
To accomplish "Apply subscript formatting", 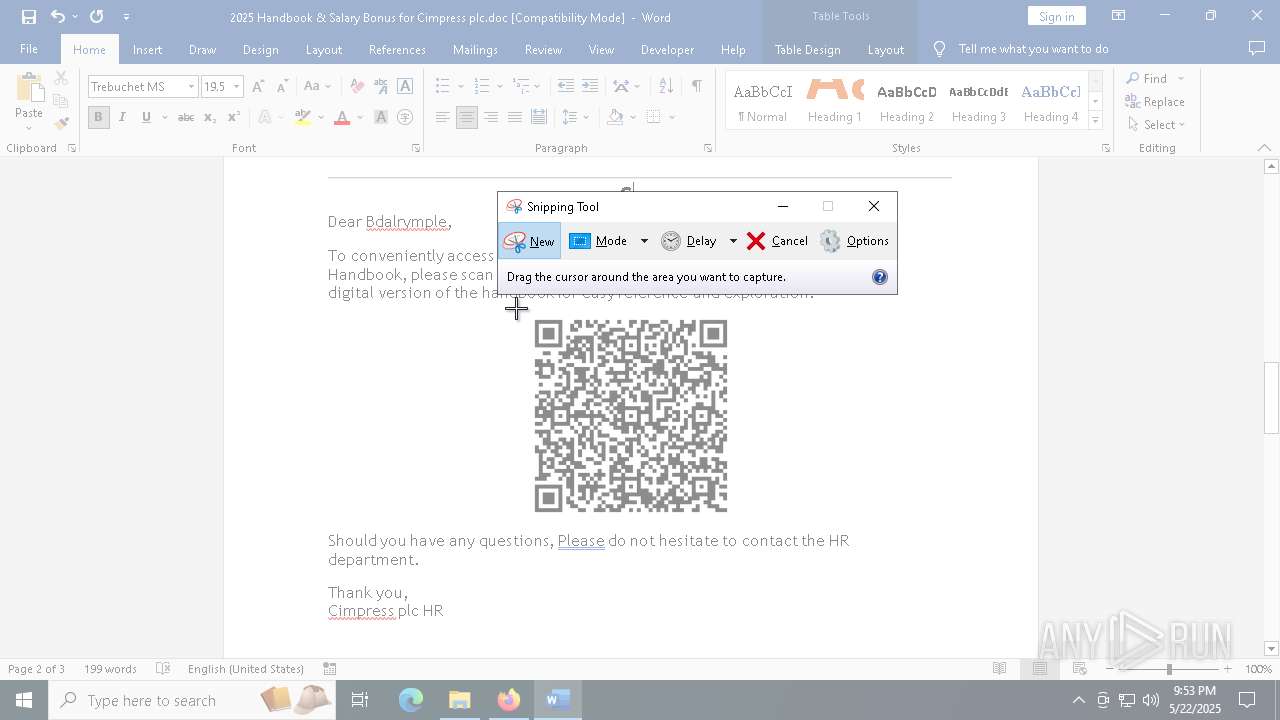I will click(210, 117).
